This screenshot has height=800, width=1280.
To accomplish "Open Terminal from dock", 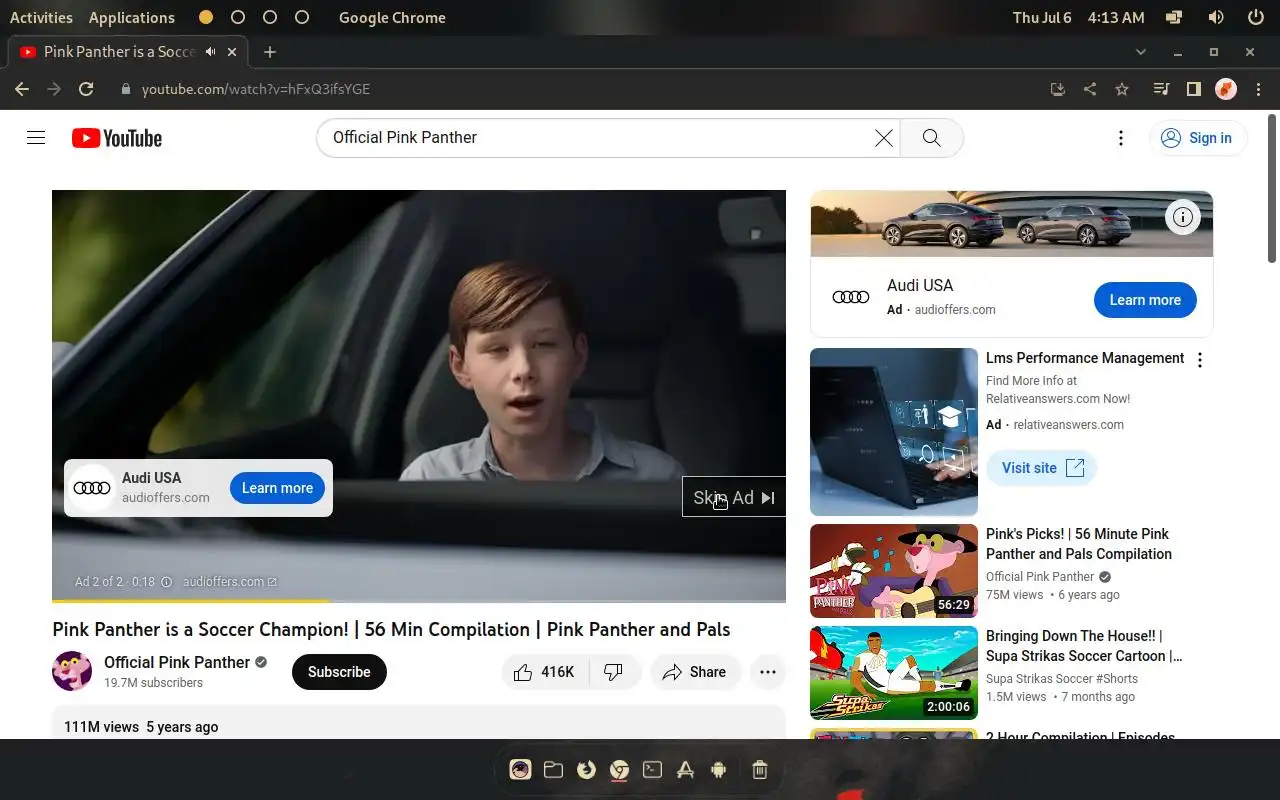I will coord(652,769).
